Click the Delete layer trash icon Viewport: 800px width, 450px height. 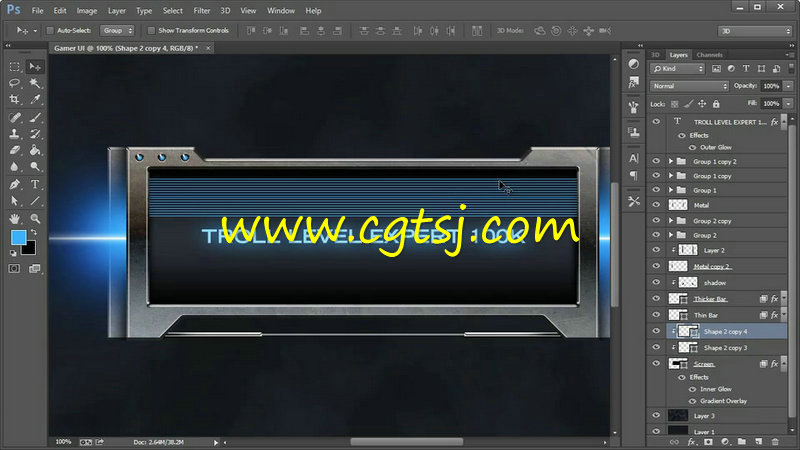pos(775,442)
